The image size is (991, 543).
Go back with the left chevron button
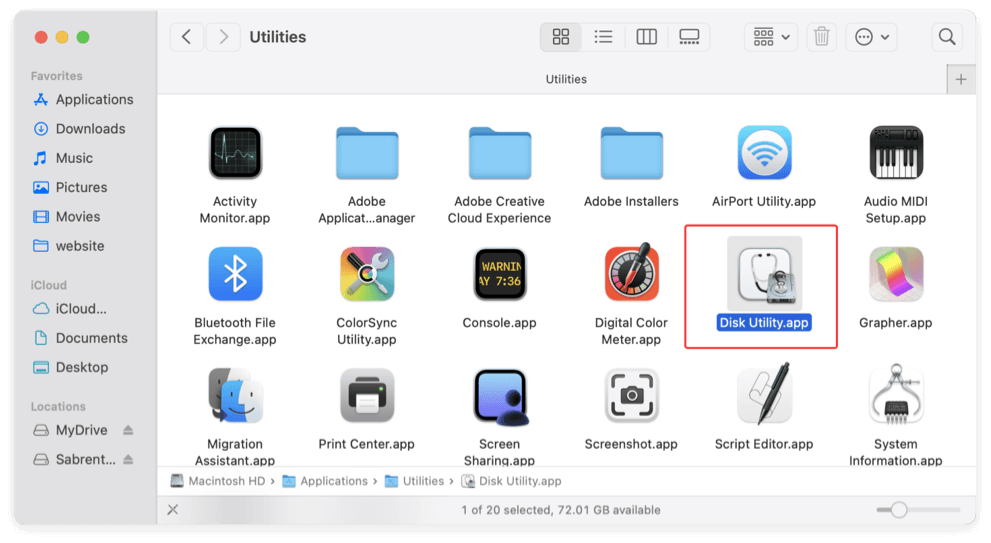(186, 37)
